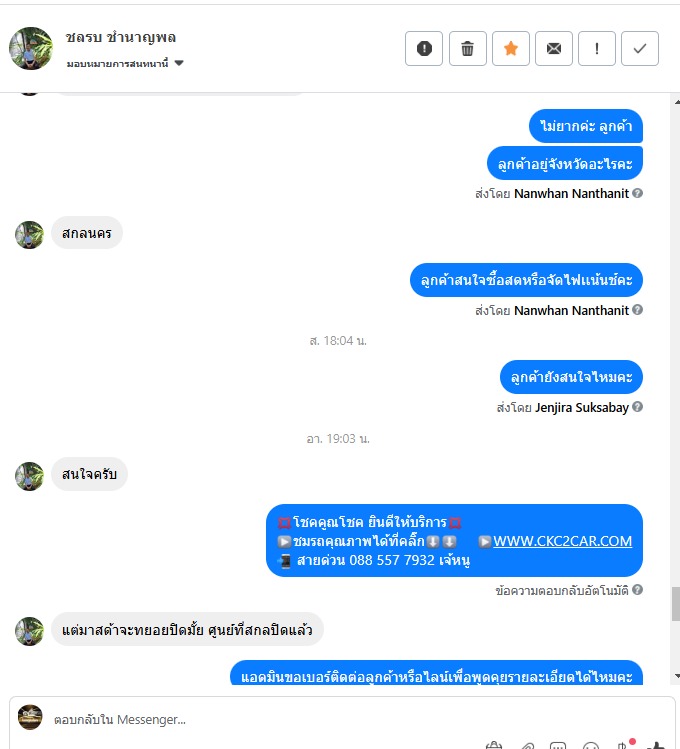Toggle the orange star follow-up flag

tap(510, 48)
